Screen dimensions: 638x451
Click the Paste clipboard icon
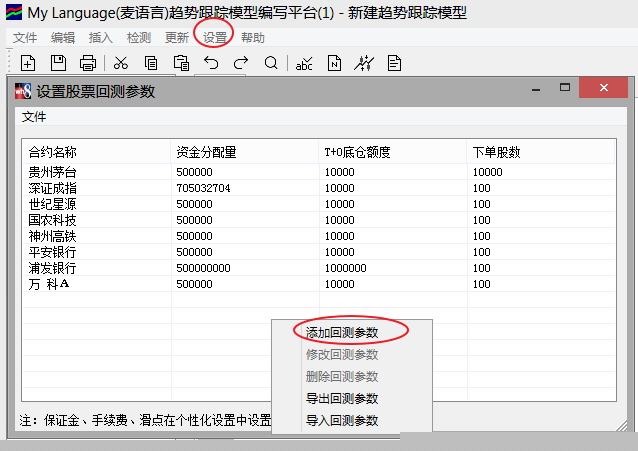coord(181,64)
